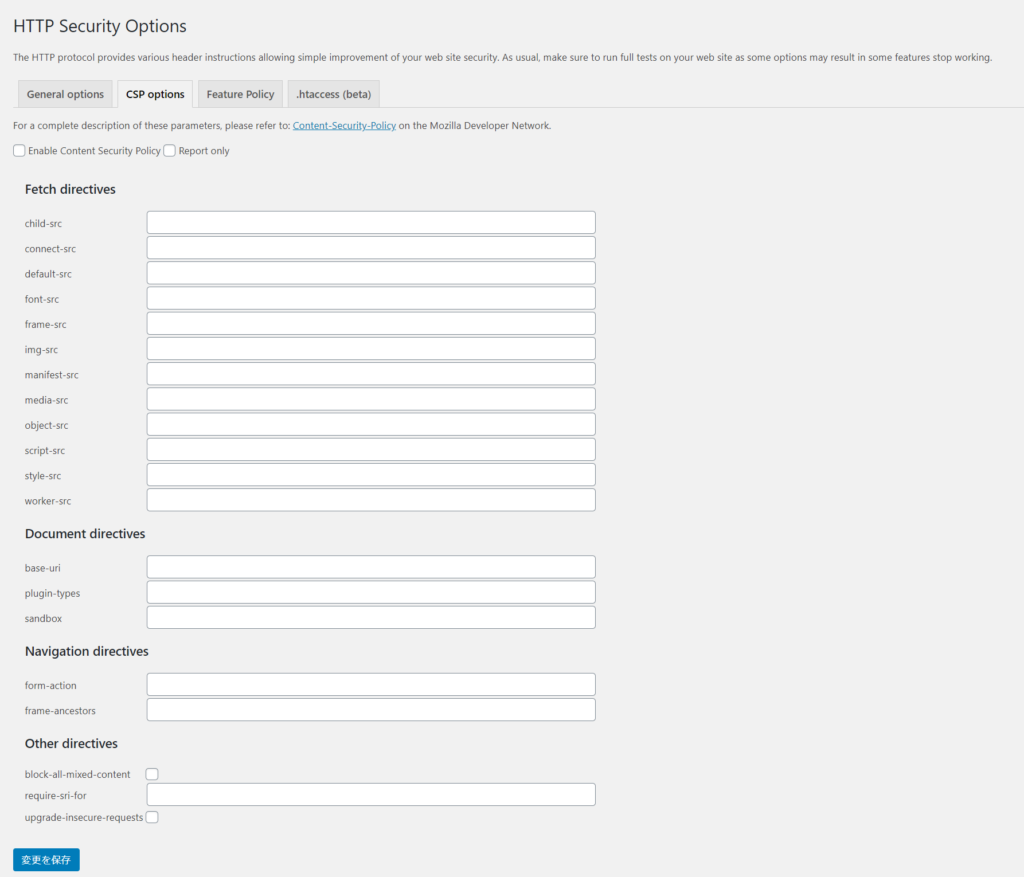Check the block-all-mixed-content option
The image size is (1024, 877).
pos(151,773)
